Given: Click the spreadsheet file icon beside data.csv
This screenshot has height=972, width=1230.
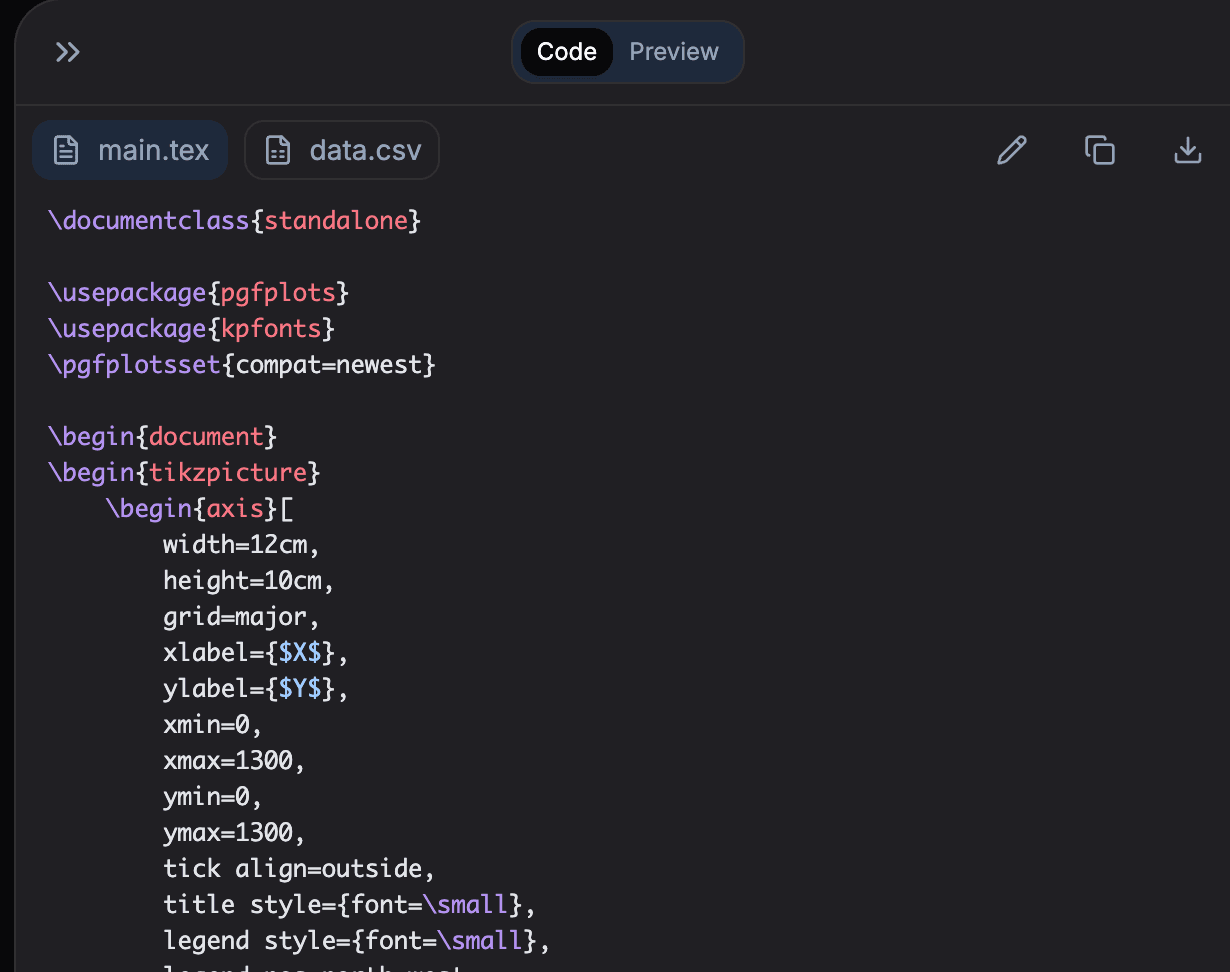Looking at the screenshot, I should (277, 151).
